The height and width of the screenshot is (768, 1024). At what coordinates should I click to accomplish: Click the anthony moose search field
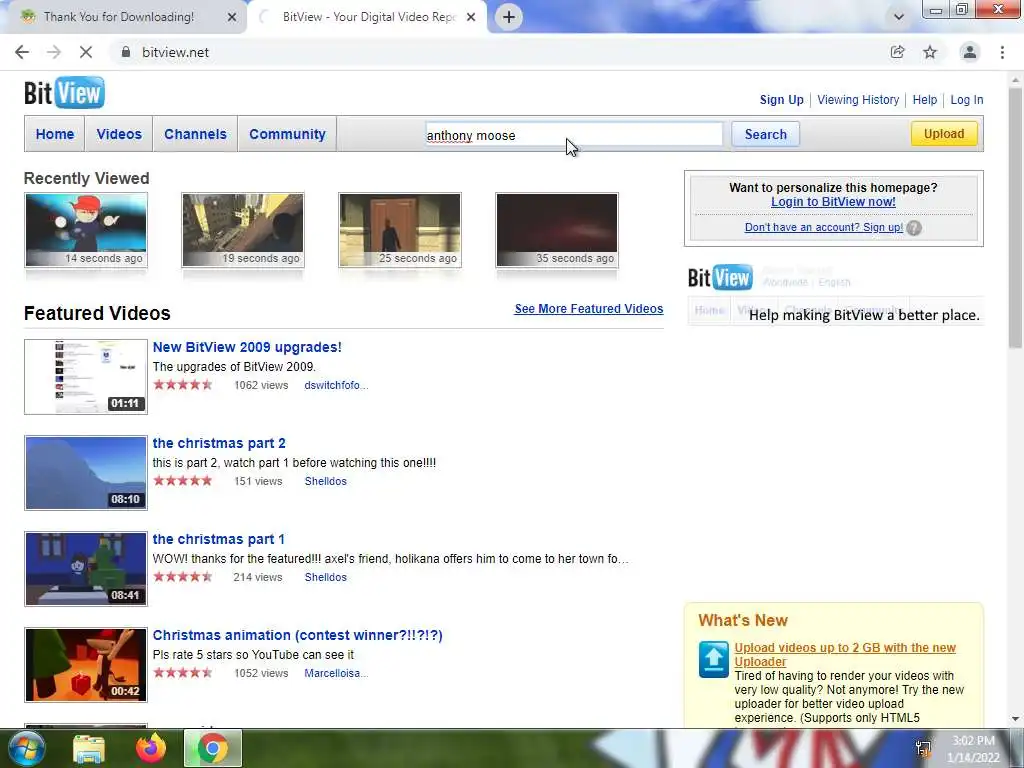(x=574, y=135)
